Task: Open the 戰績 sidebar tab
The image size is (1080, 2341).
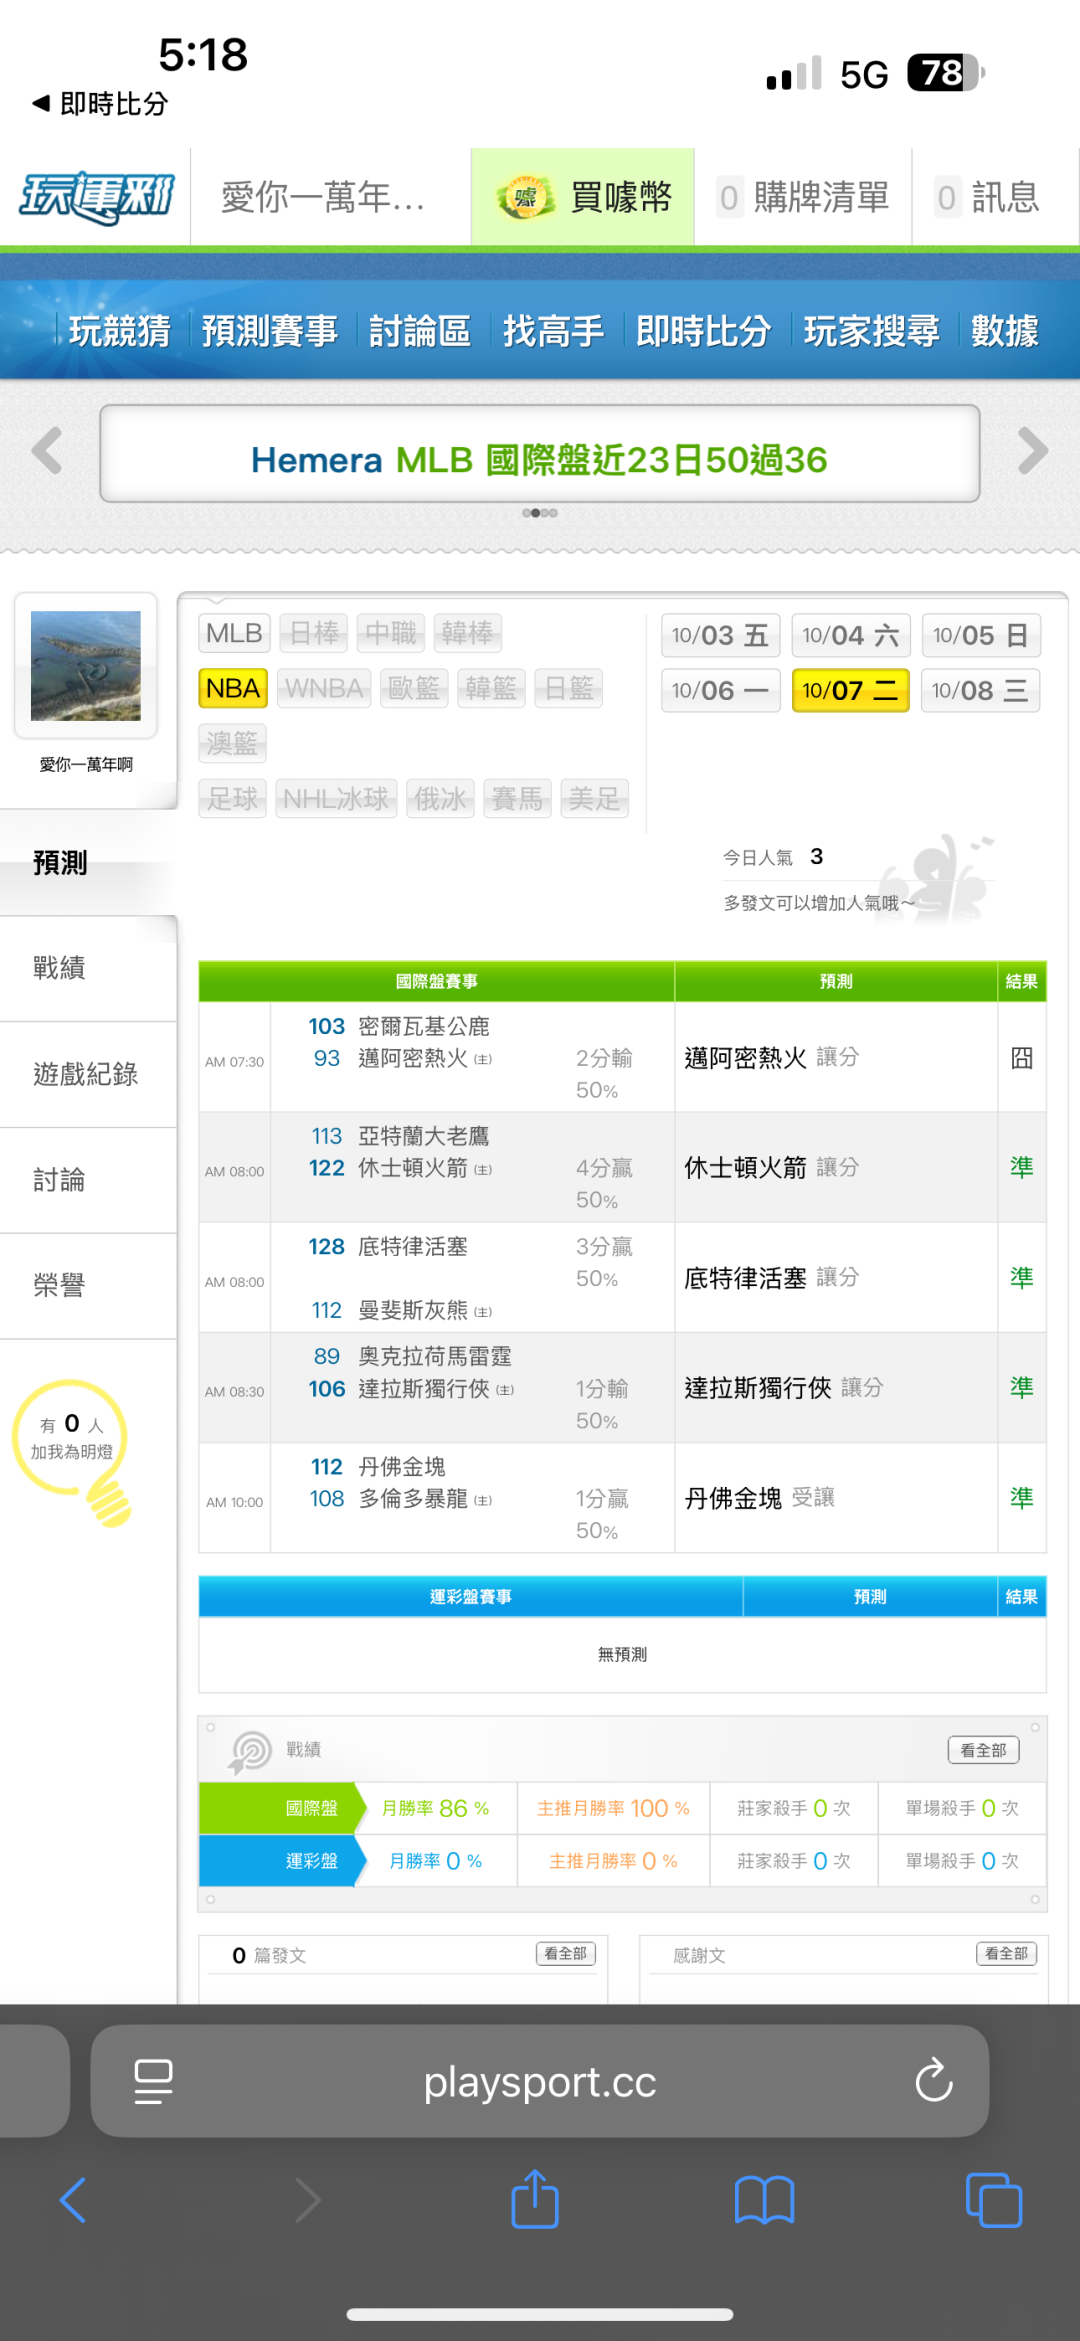Action: [x=60, y=968]
